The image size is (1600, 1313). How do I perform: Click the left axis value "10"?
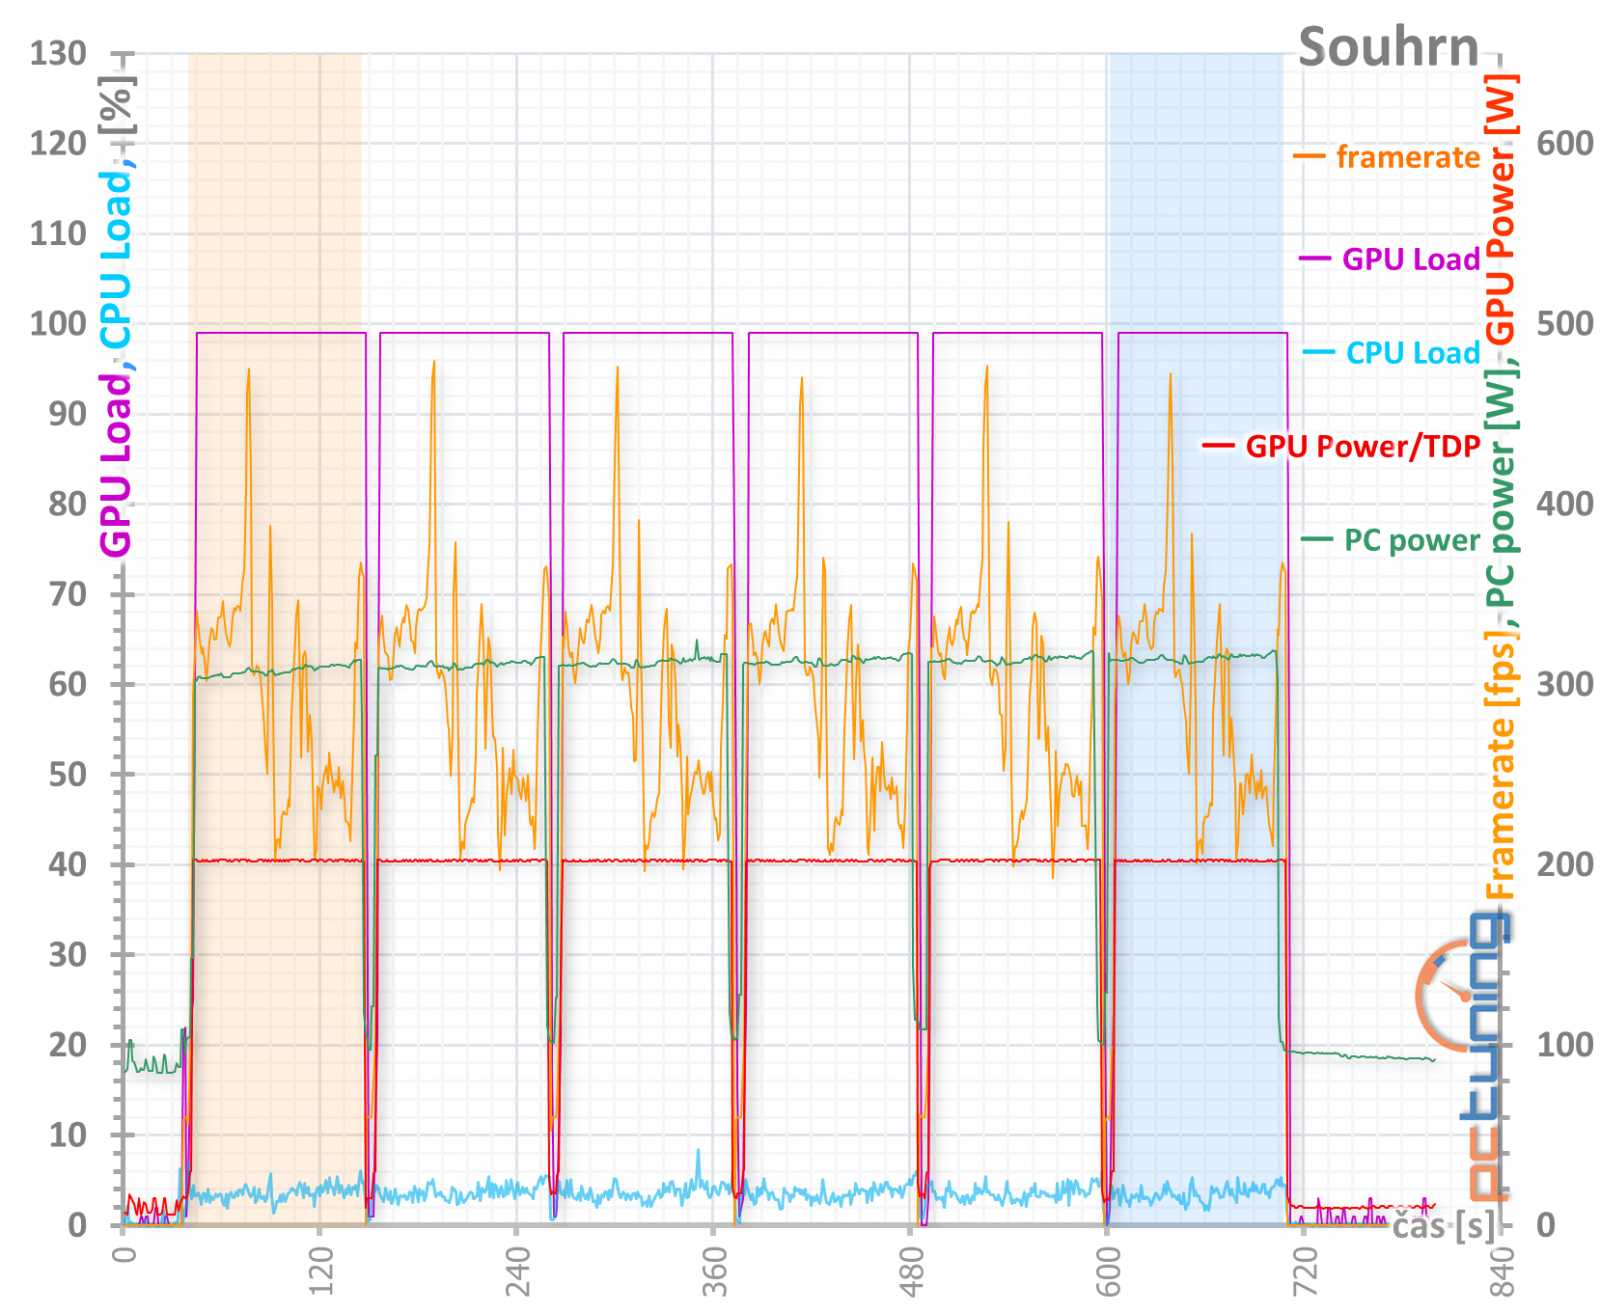[67, 1134]
